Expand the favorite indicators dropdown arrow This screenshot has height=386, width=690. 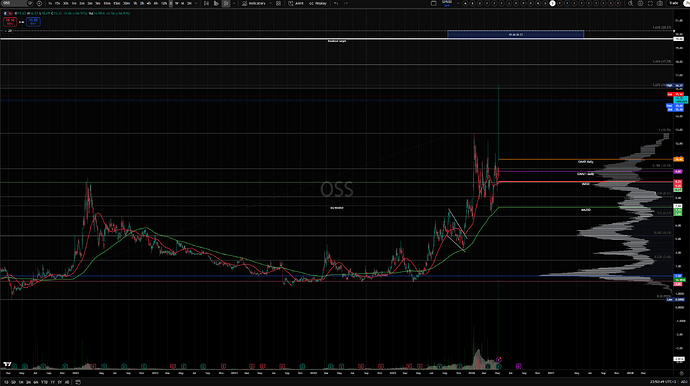tap(270, 3)
